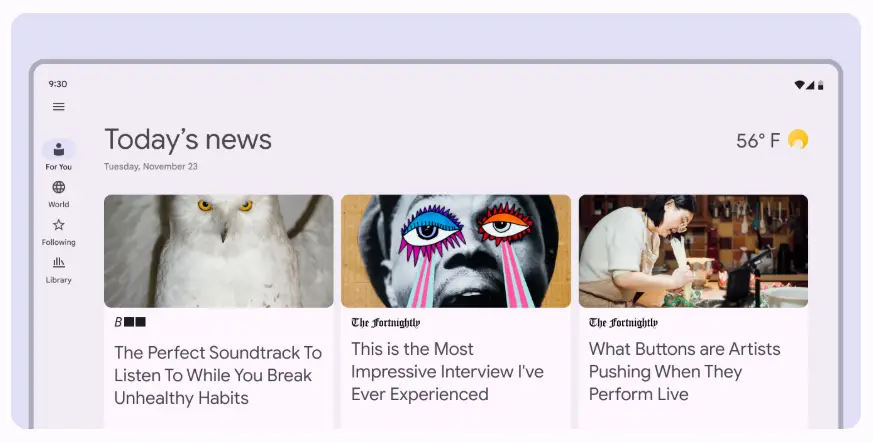This screenshot has height=442, width=873.
Task: Open the World globe icon
Action: click(58, 187)
